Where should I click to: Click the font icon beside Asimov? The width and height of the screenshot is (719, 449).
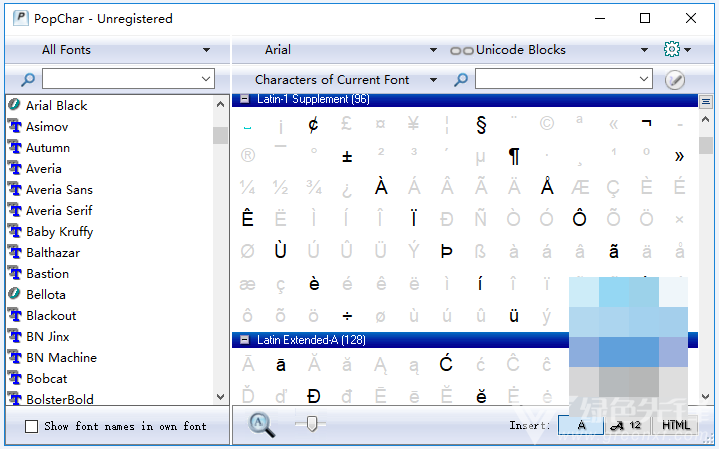15,126
